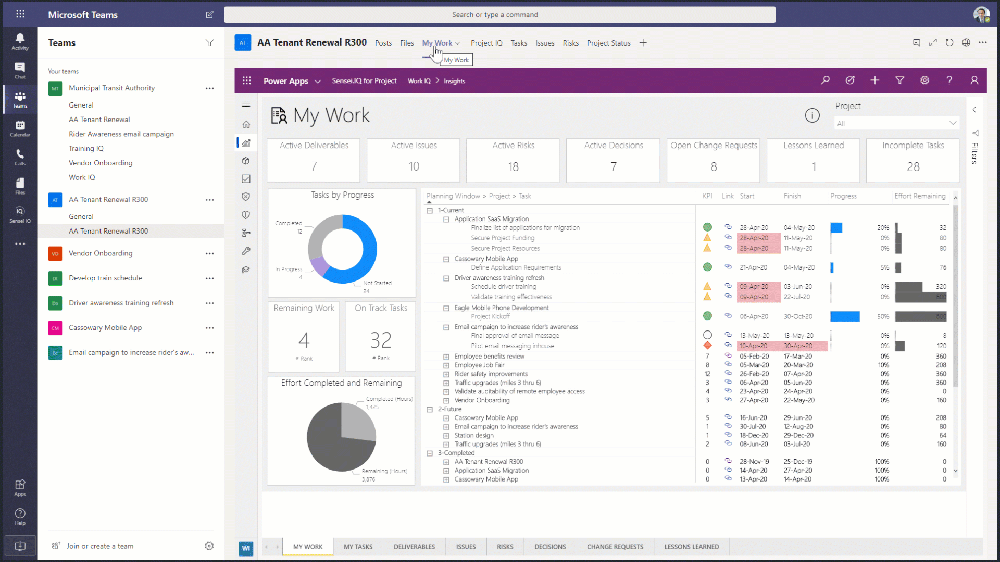Switch to CHANGE REQUESTS report tab
The height and width of the screenshot is (562, 1000).
(615, 547)
